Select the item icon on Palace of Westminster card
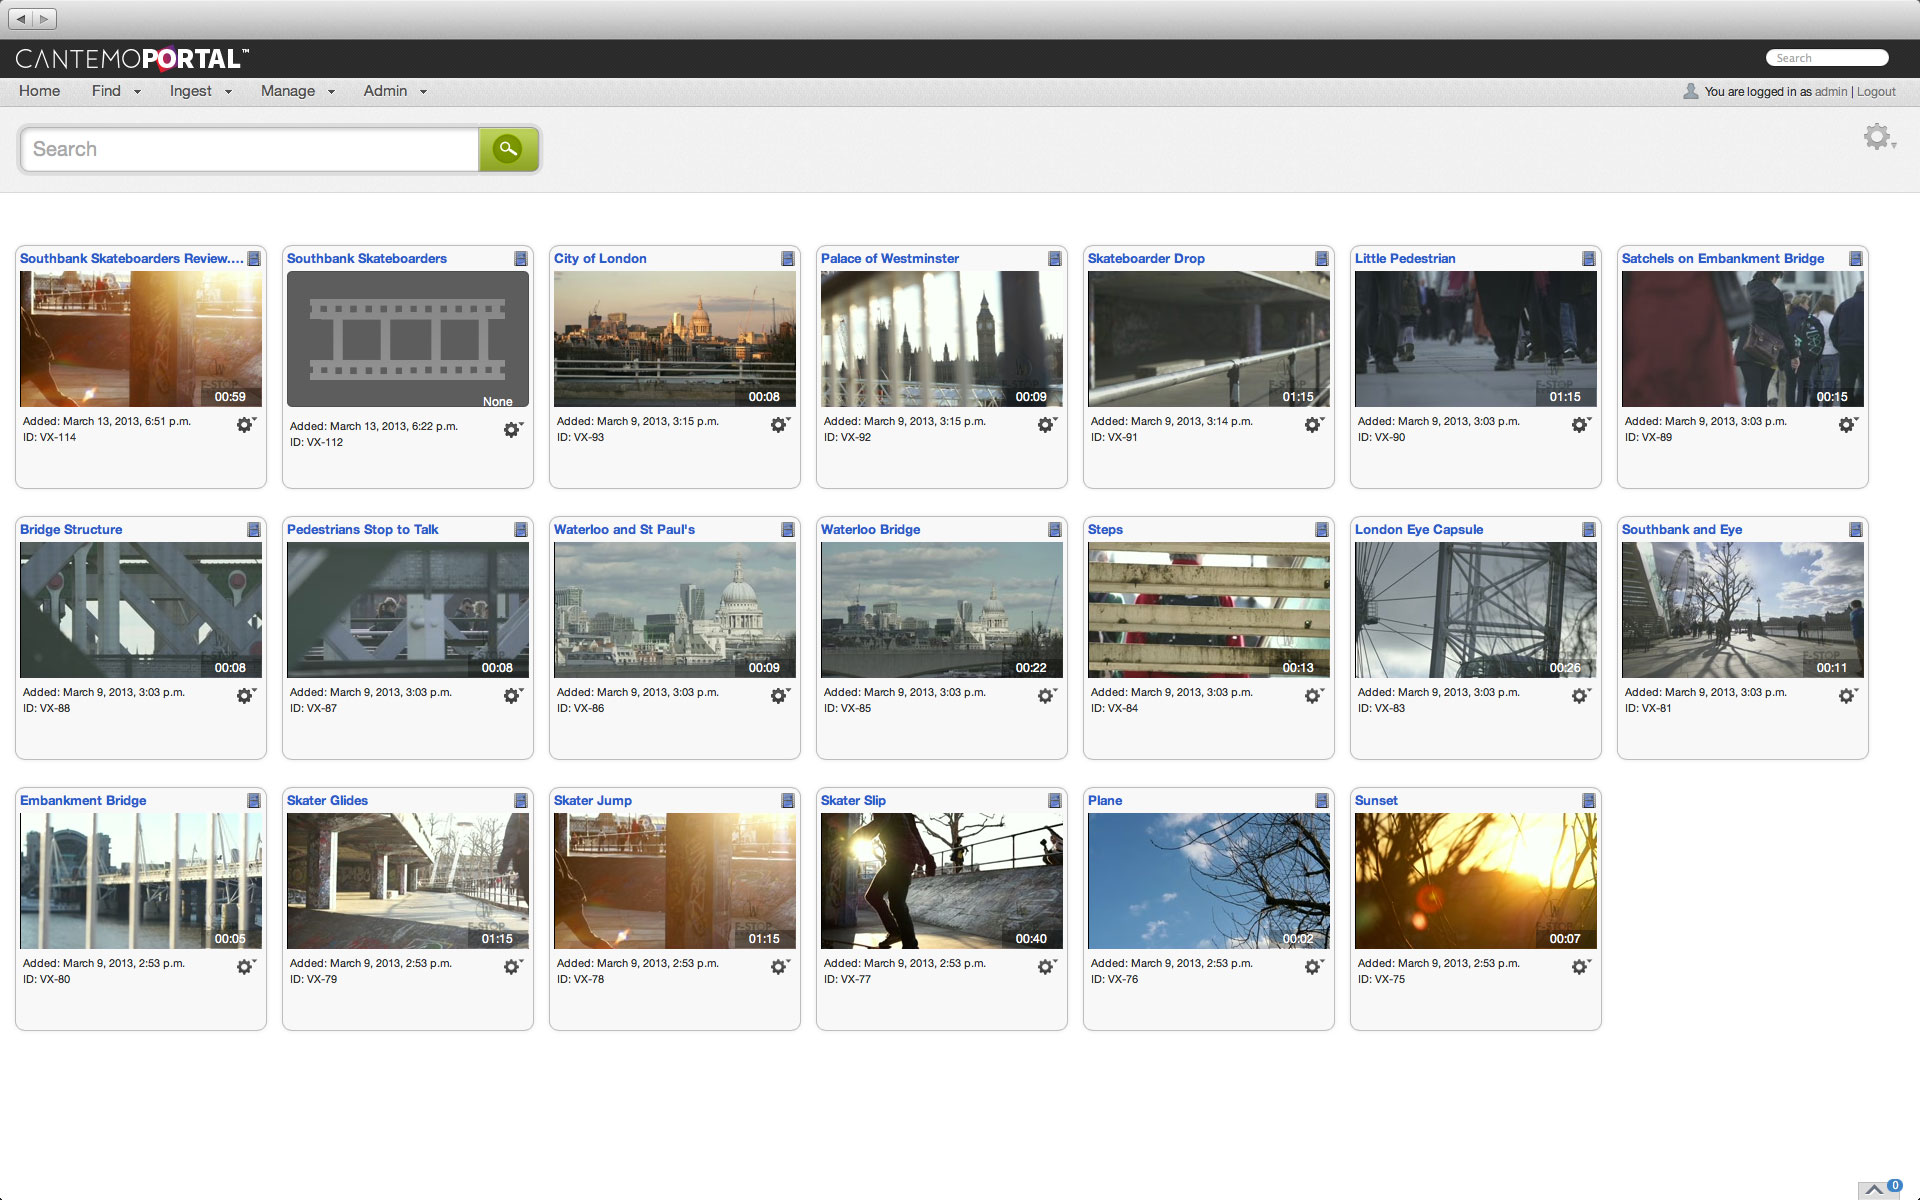The width and height of the screenshot is (1920, 1200). (x=1055, y=259)
